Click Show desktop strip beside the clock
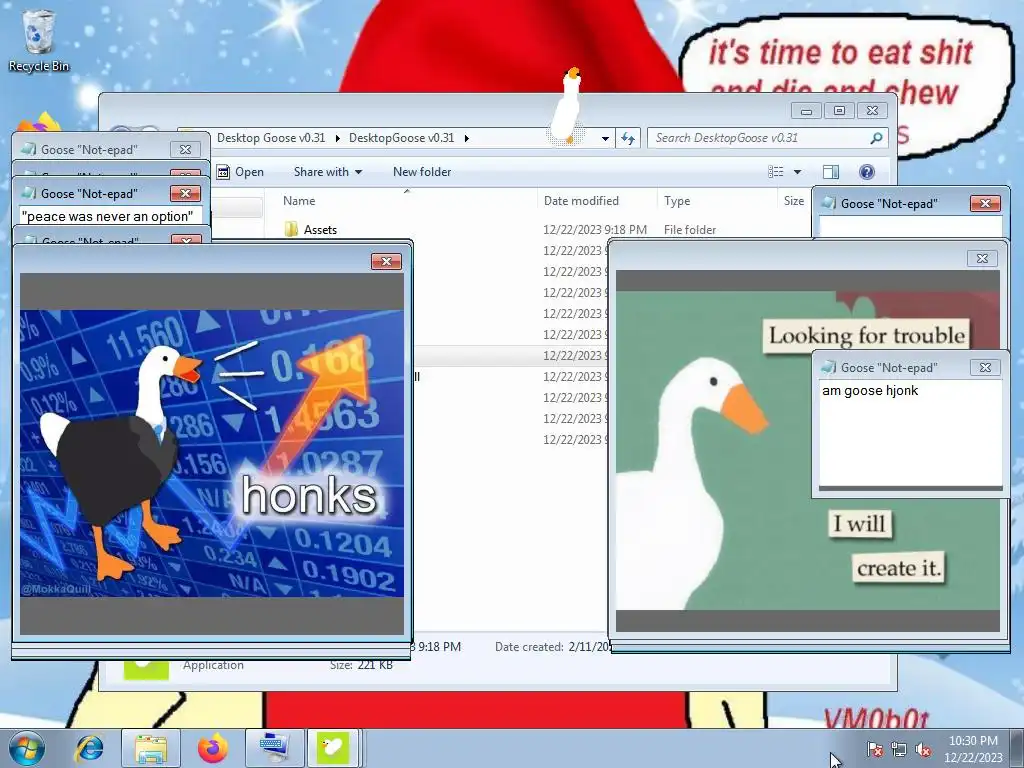This screenshot has height=768, width=1024. click(1017, 749)
